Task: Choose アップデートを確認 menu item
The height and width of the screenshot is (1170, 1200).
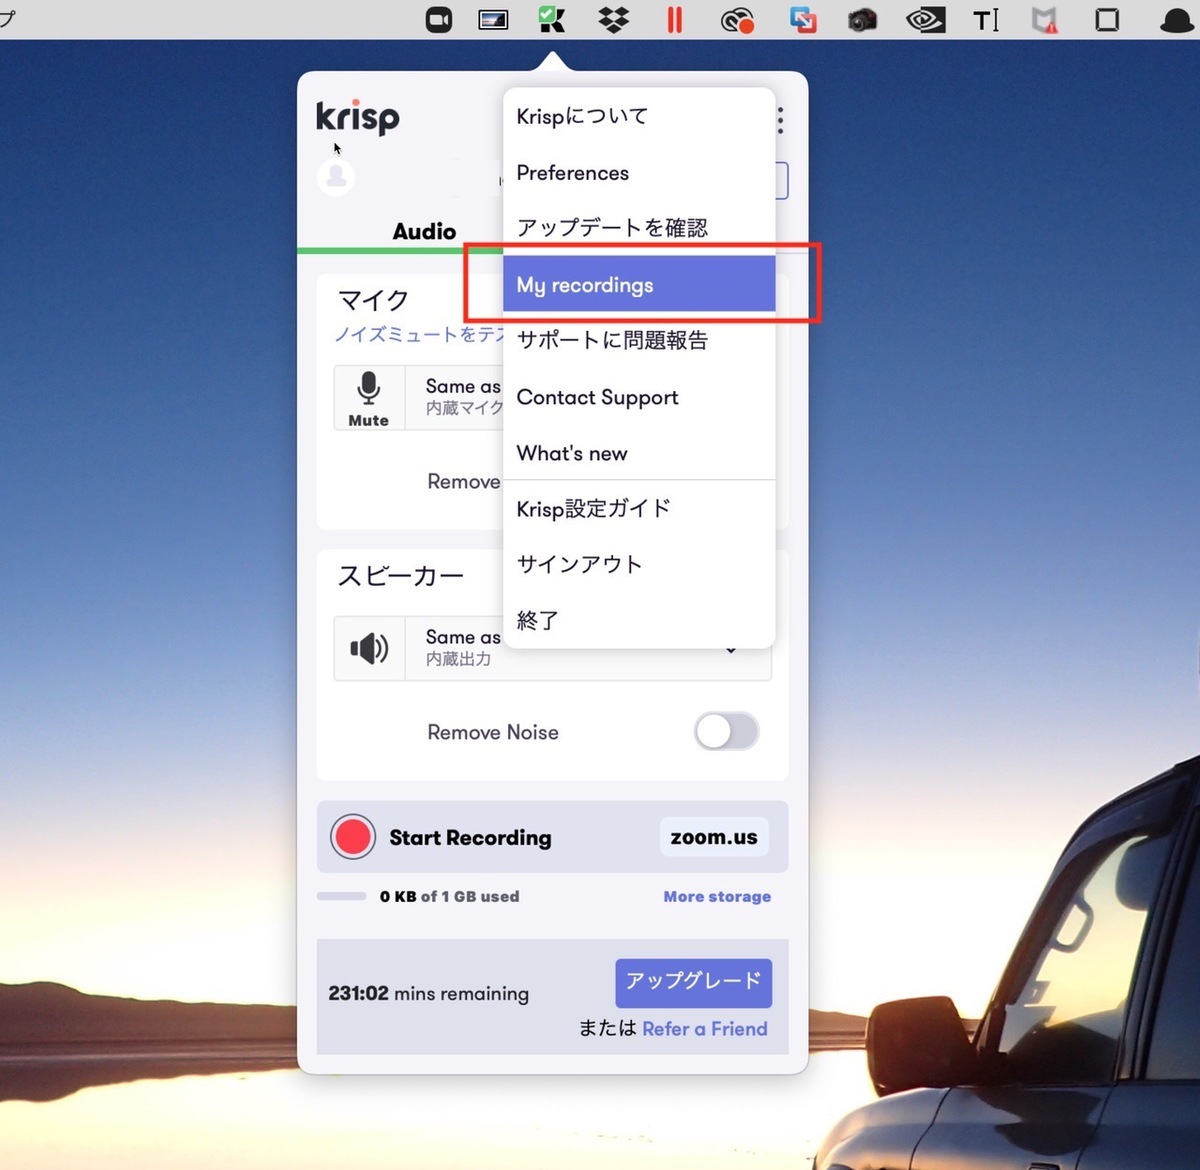Action: pyautogui.click(x=639, y=228)
